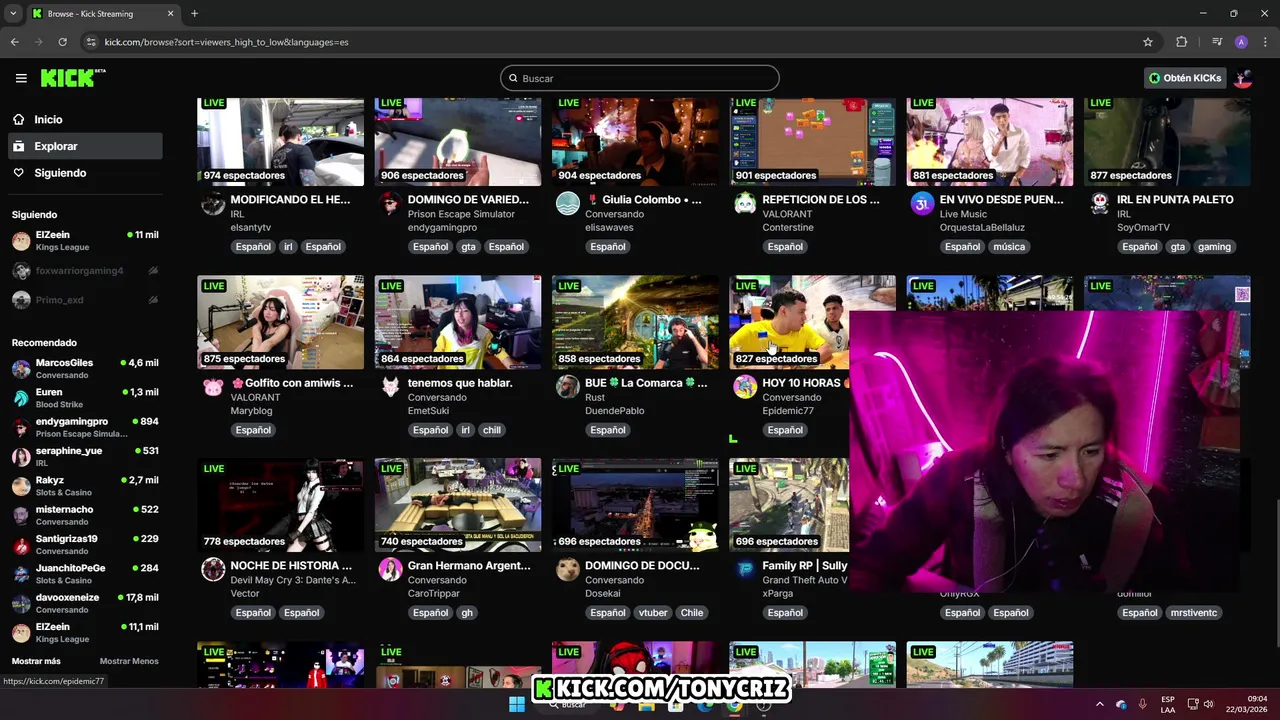
Task: Open endygamingpro recommended channel
Action: (85, 427)
